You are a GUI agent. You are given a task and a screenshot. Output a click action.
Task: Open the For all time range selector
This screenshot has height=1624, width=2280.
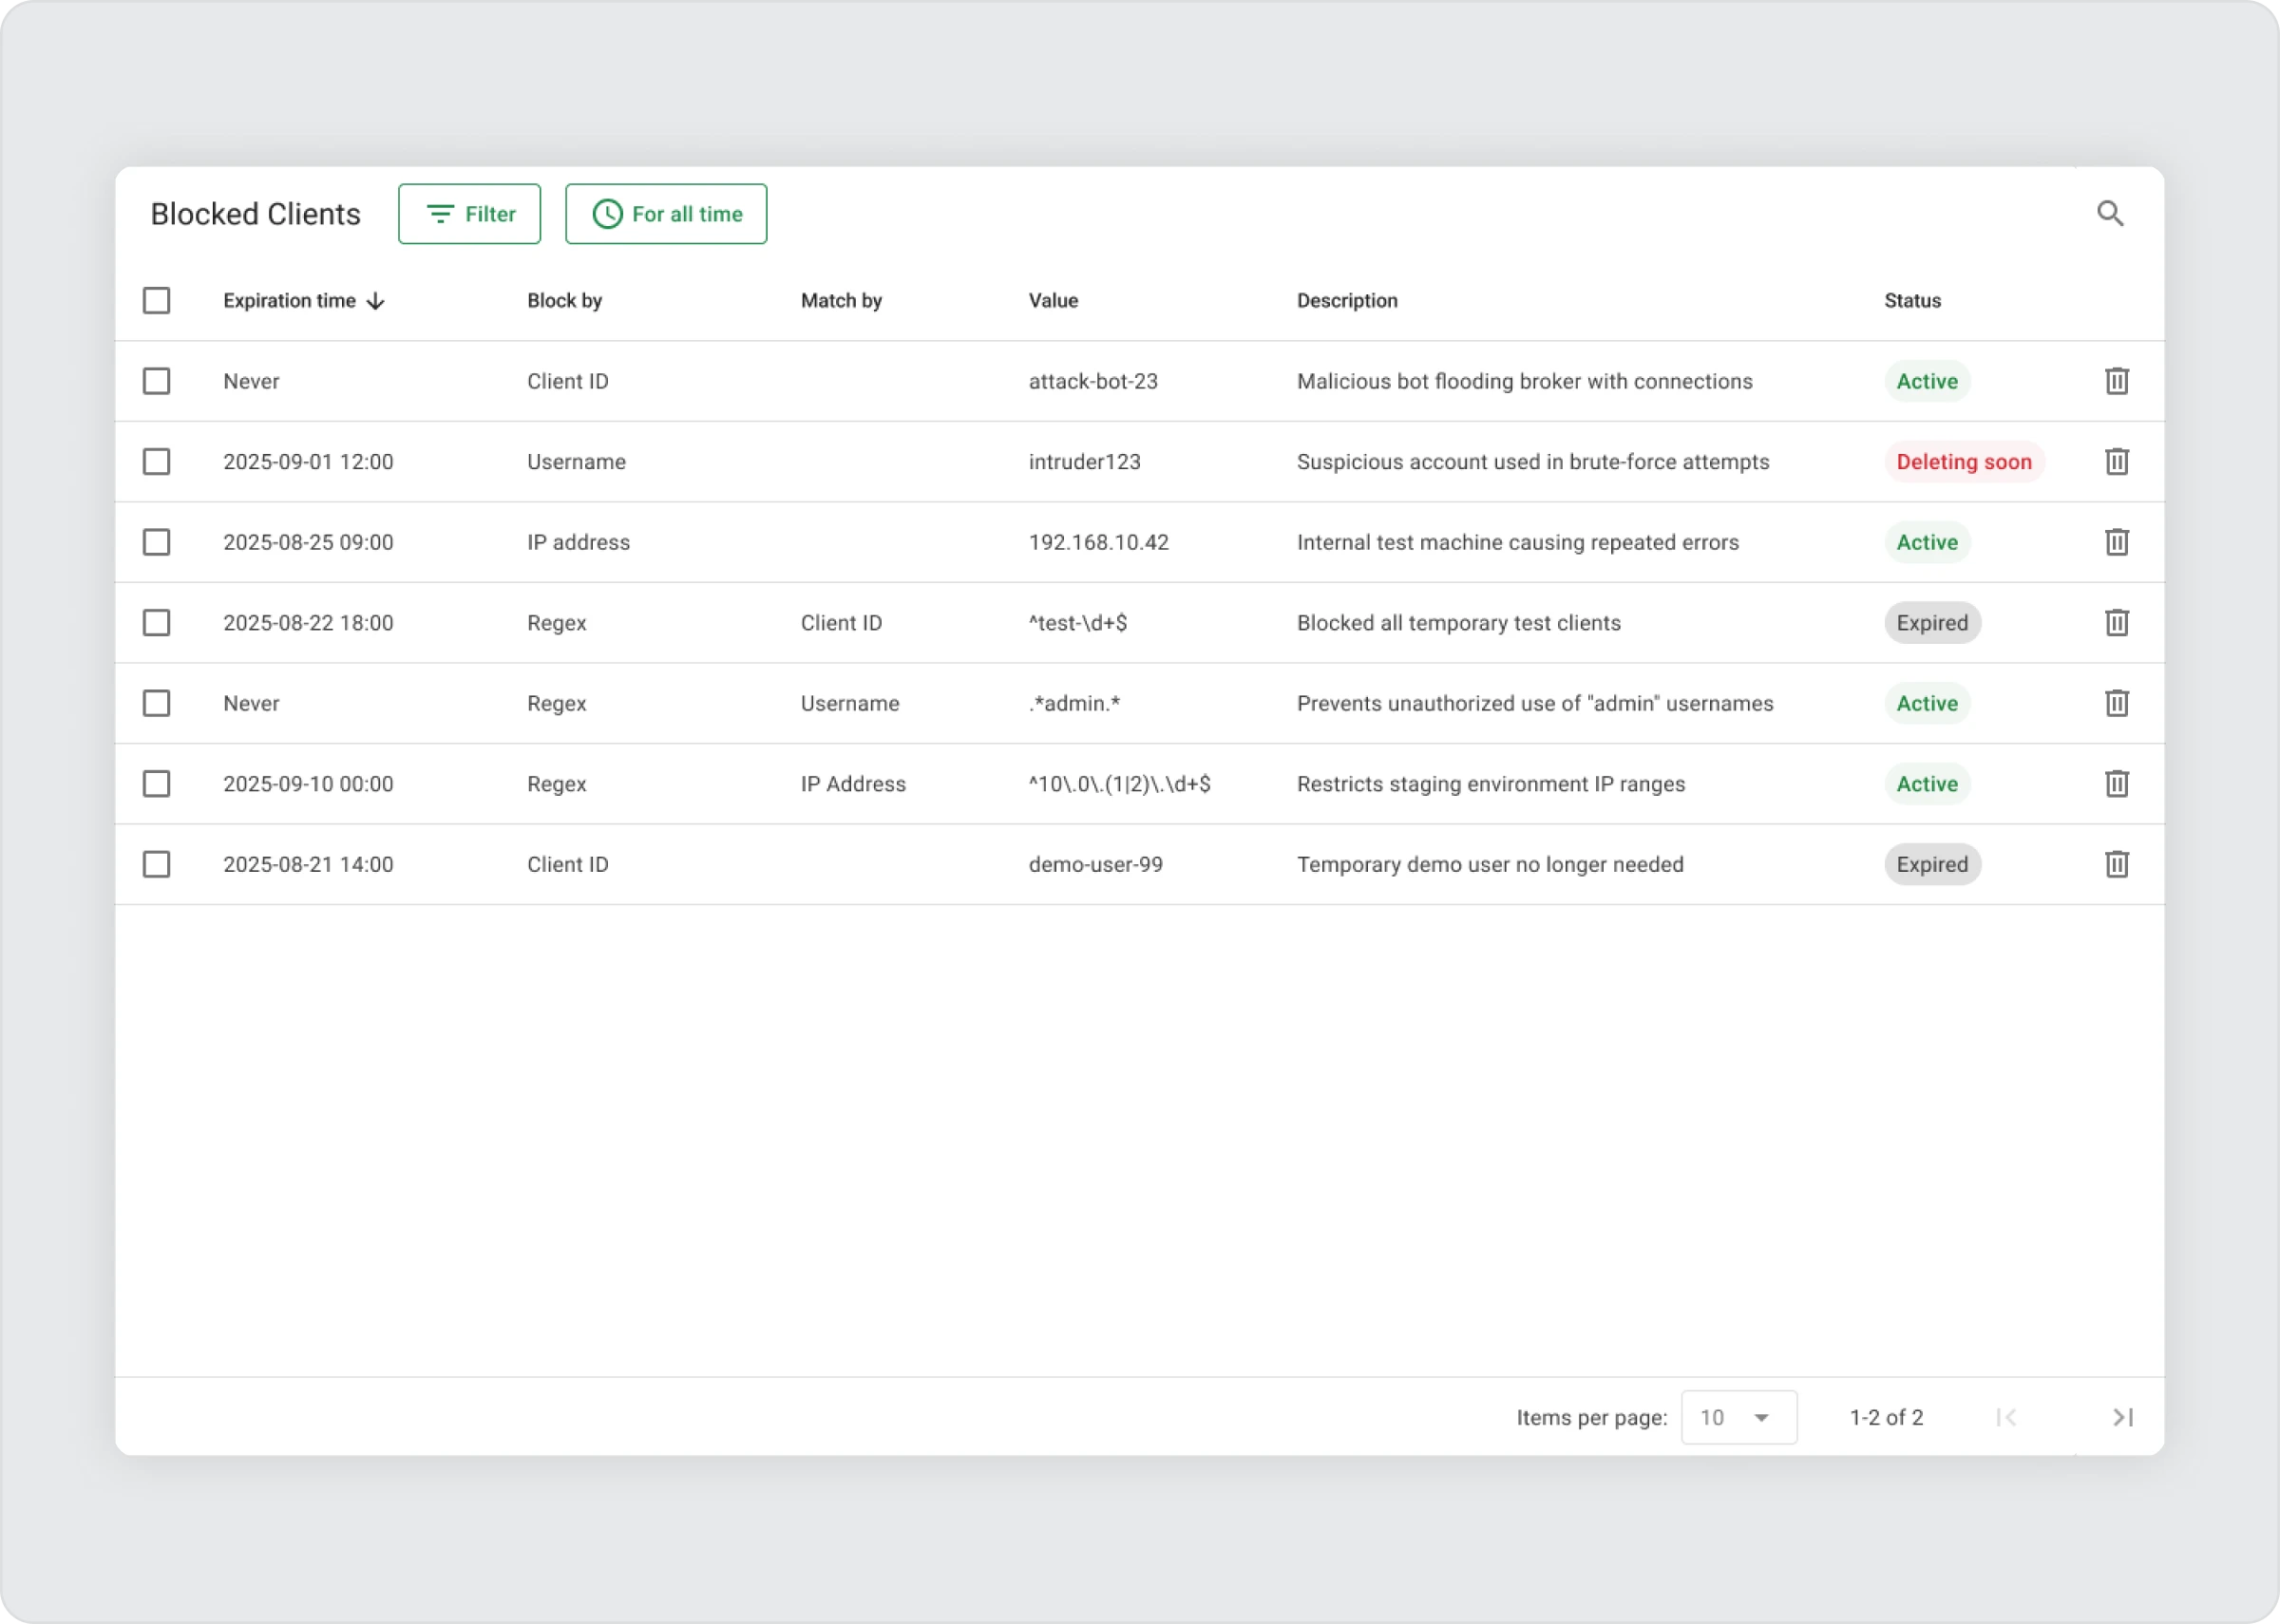point(666,214)
